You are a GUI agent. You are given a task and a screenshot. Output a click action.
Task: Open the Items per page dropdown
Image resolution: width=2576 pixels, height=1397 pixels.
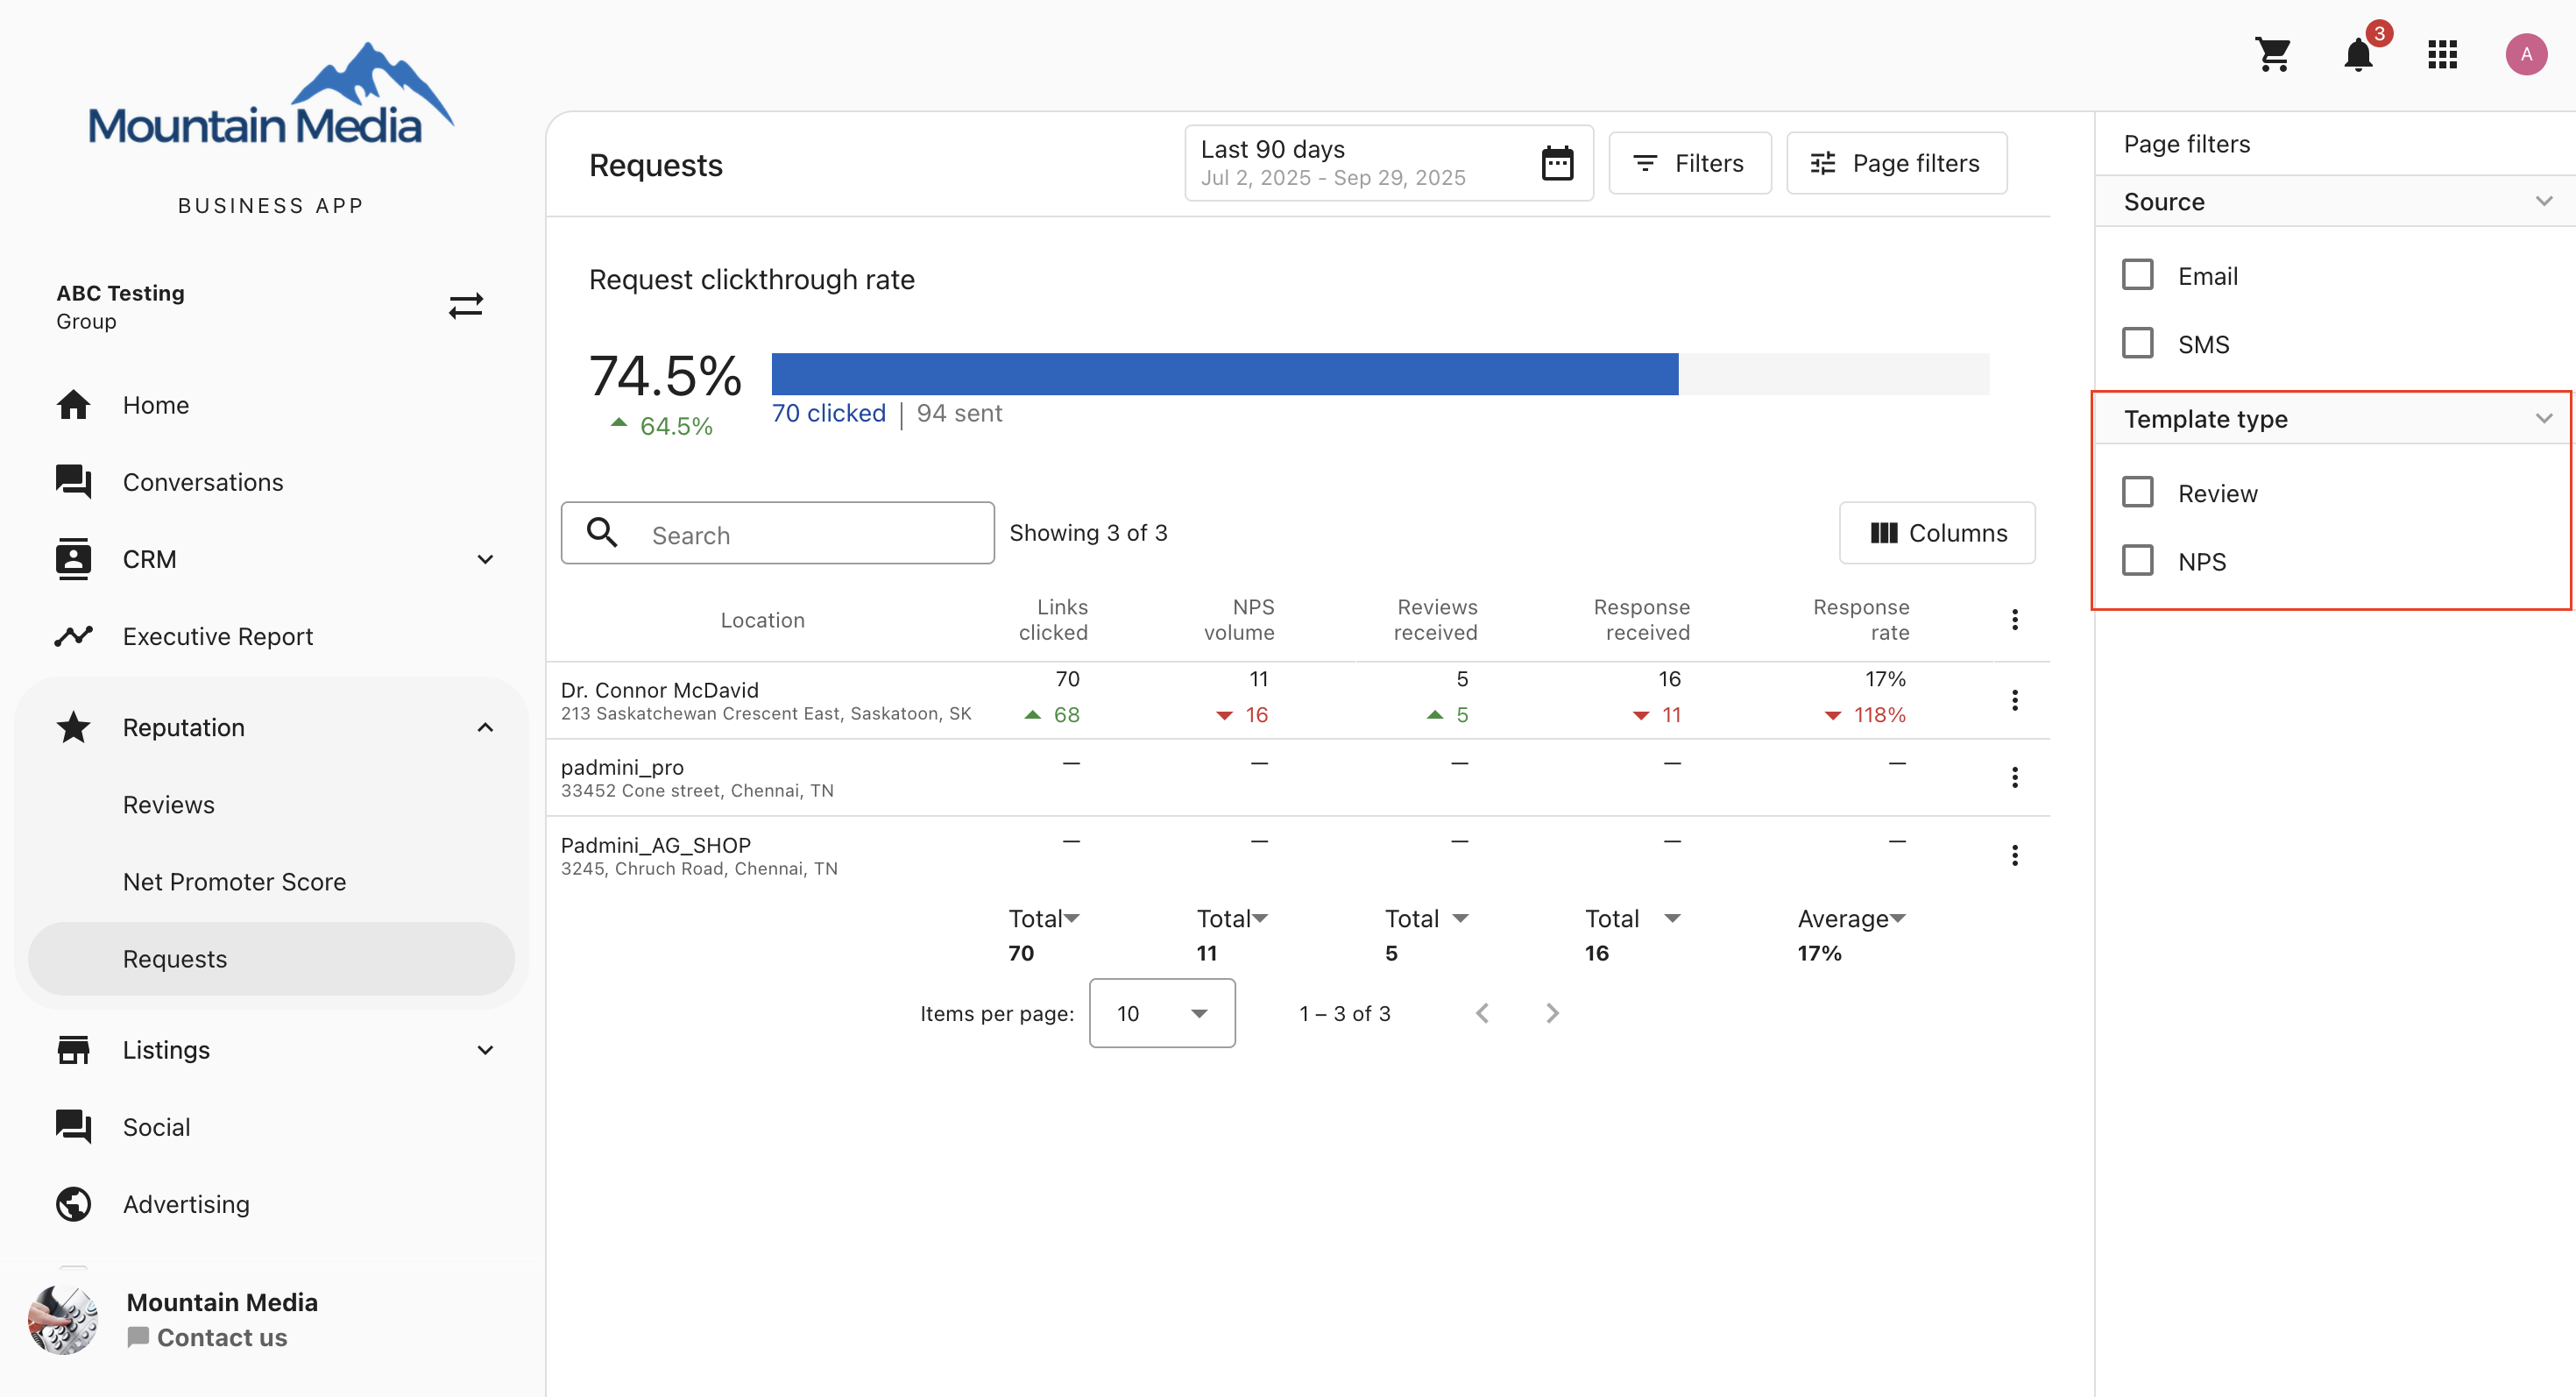pos(1161,1013)
